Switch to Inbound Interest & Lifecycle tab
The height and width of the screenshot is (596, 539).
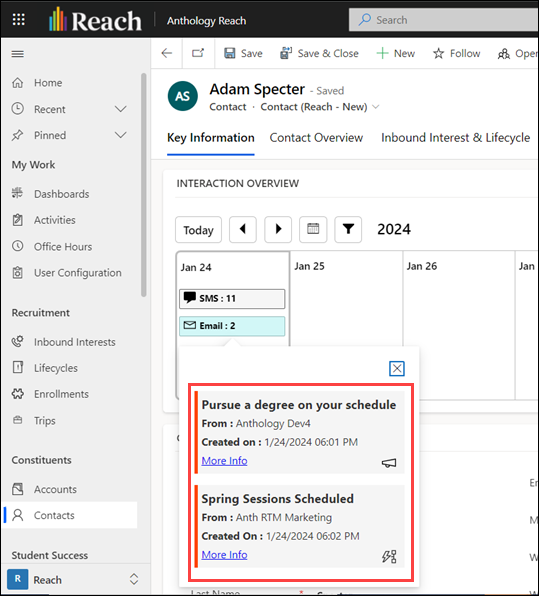point(455,138)
